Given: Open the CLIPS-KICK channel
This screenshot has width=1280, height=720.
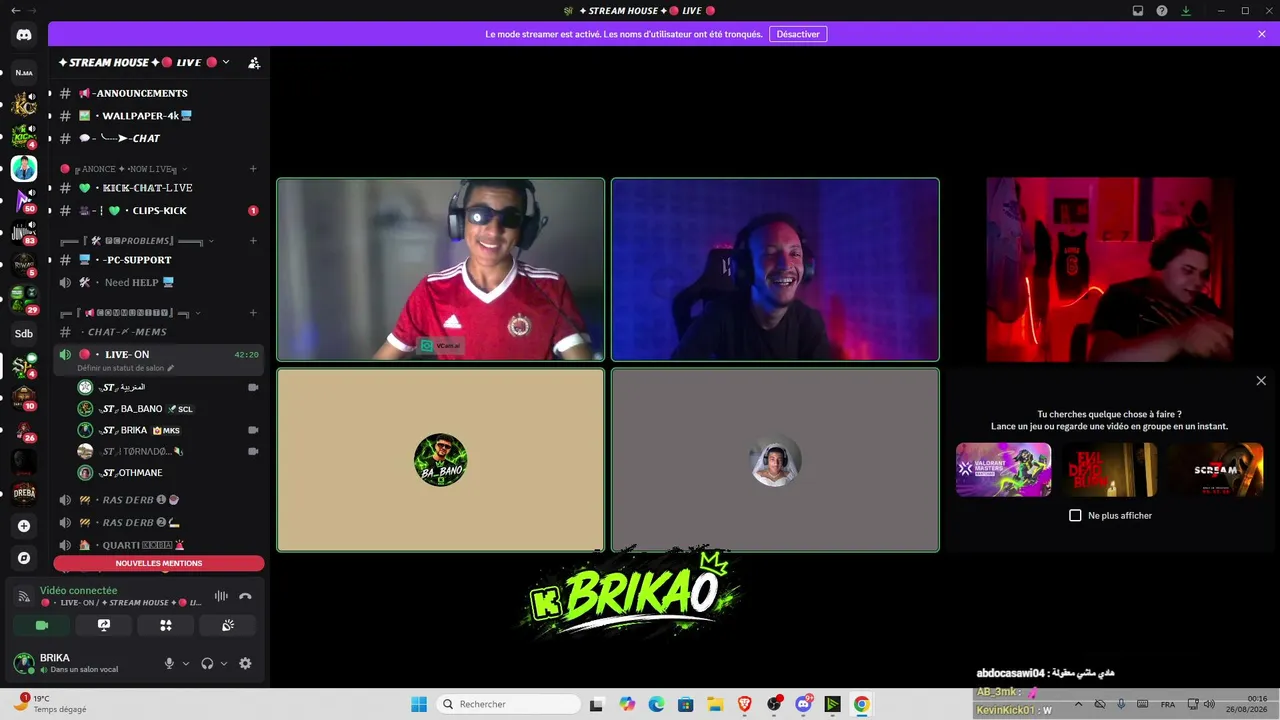Looking at the screenshot, I should [x=159, y=211].
